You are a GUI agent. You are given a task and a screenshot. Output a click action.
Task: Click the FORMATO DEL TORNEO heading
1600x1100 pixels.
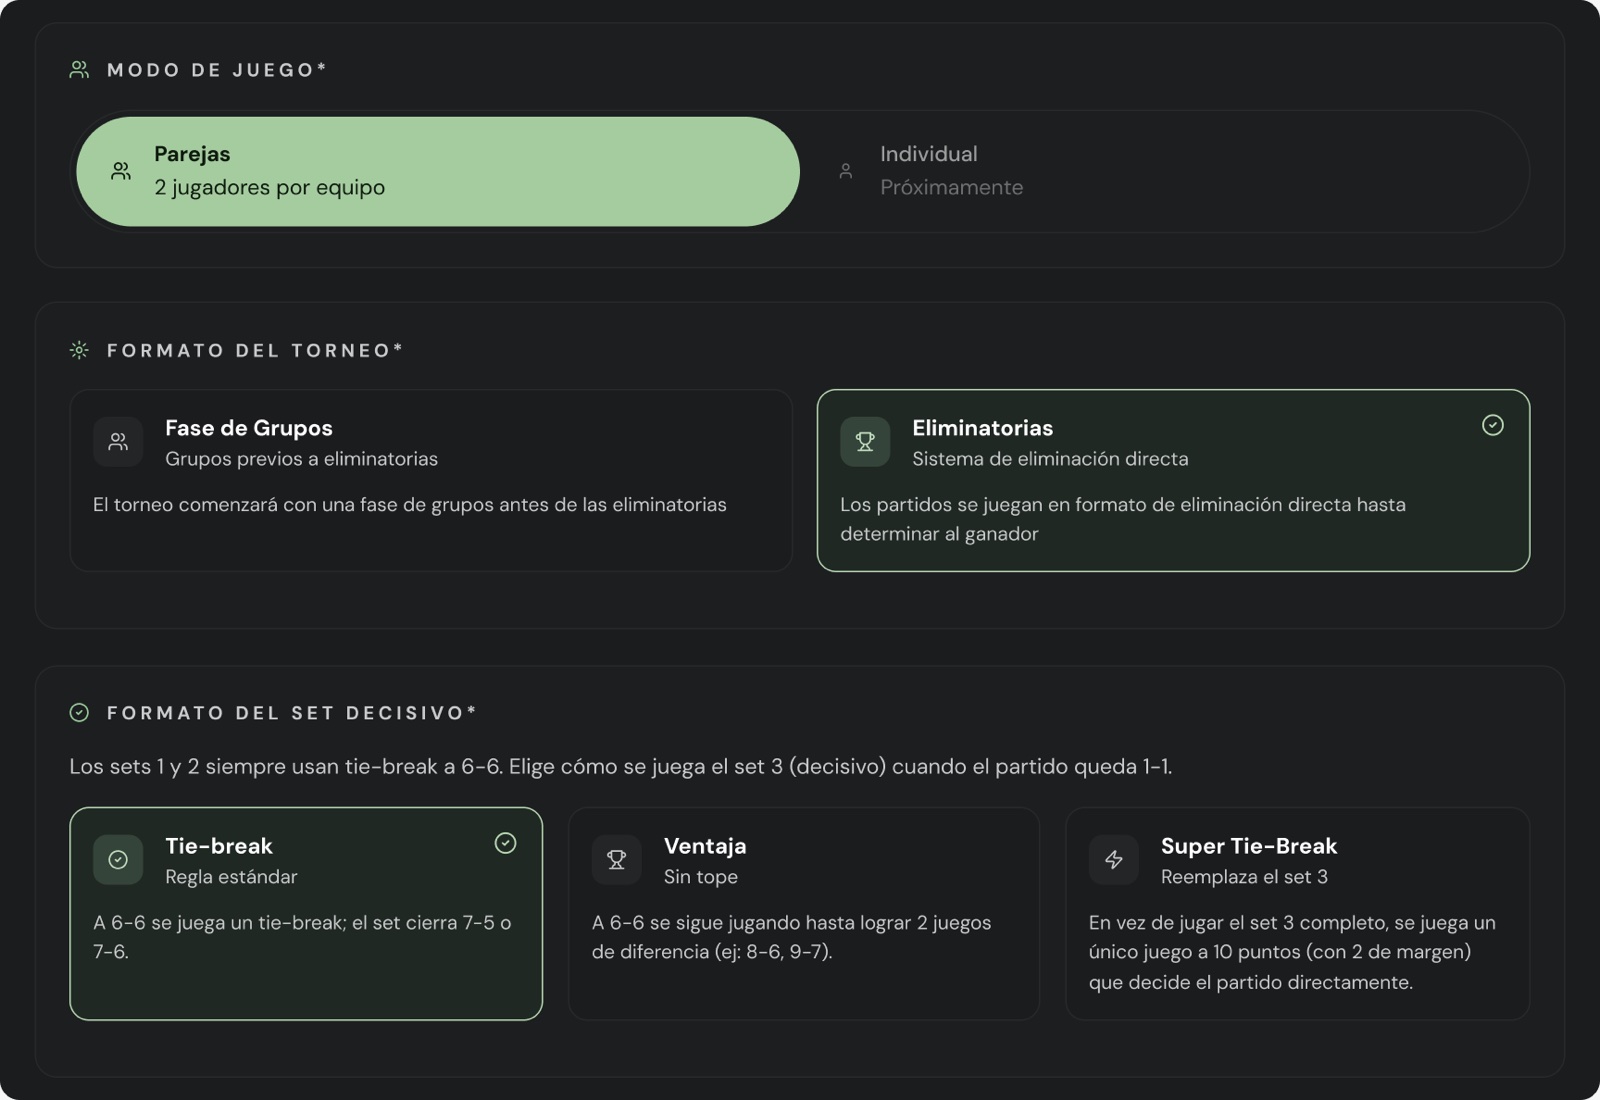coord(255,350)
